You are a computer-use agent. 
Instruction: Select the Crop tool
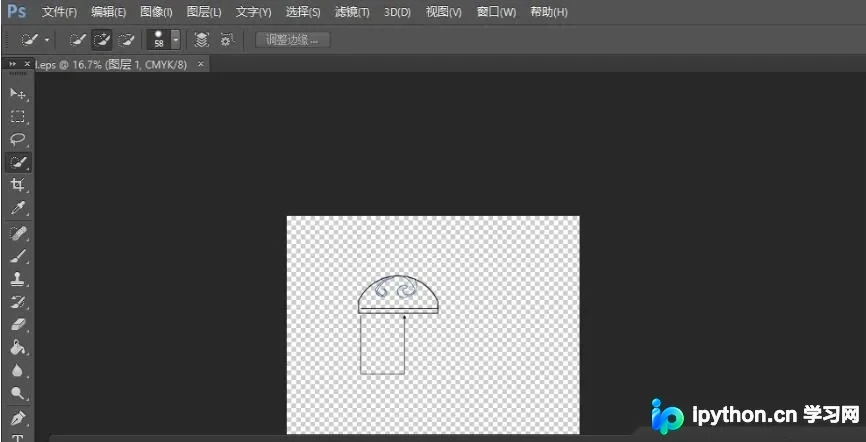pyautogui.click(x=18, y=185)
